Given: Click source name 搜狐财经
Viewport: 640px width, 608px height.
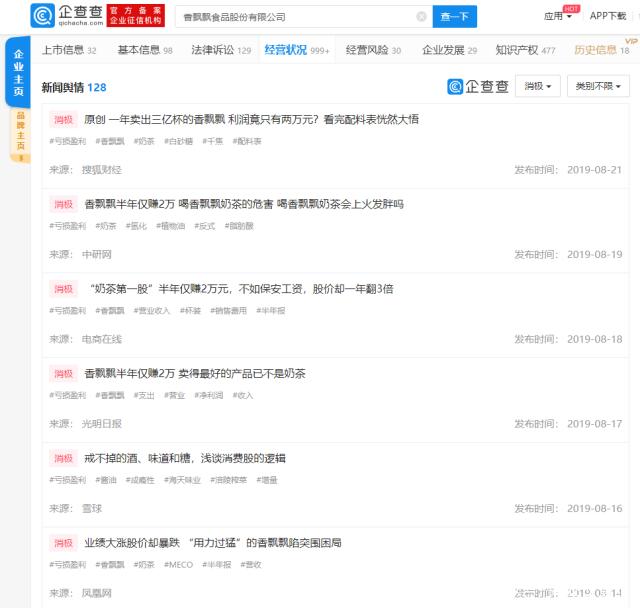Looking at the screenshot, I should pyautogui.click(x=102, y=170).
